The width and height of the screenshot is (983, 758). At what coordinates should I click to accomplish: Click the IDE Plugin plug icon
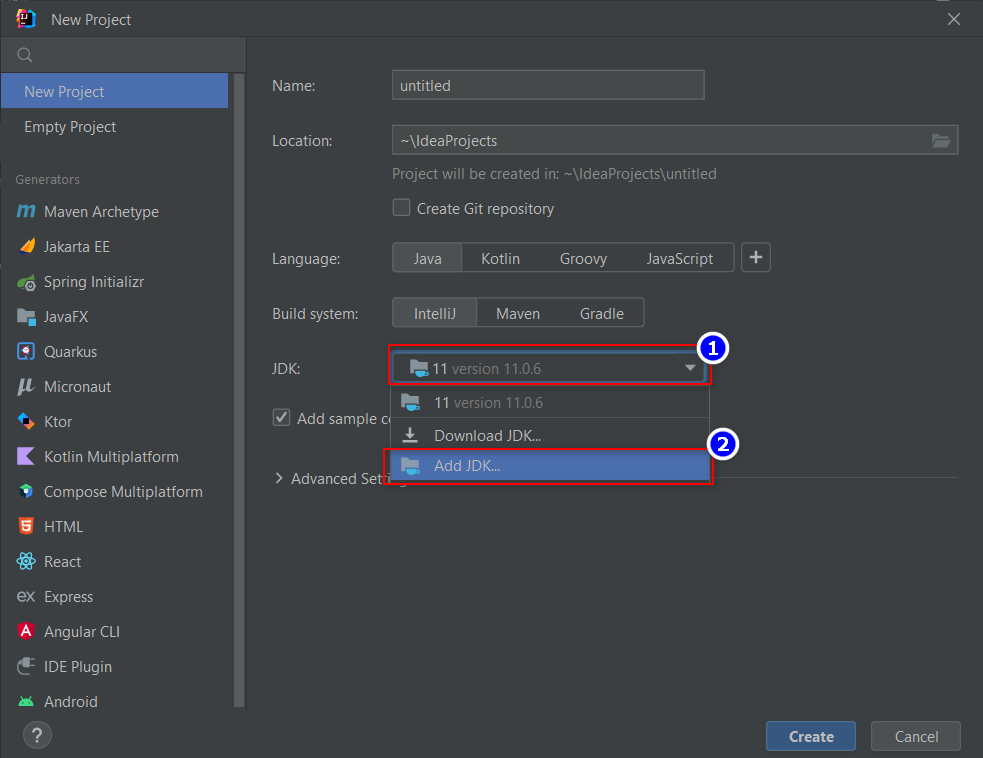click(26, 666)
